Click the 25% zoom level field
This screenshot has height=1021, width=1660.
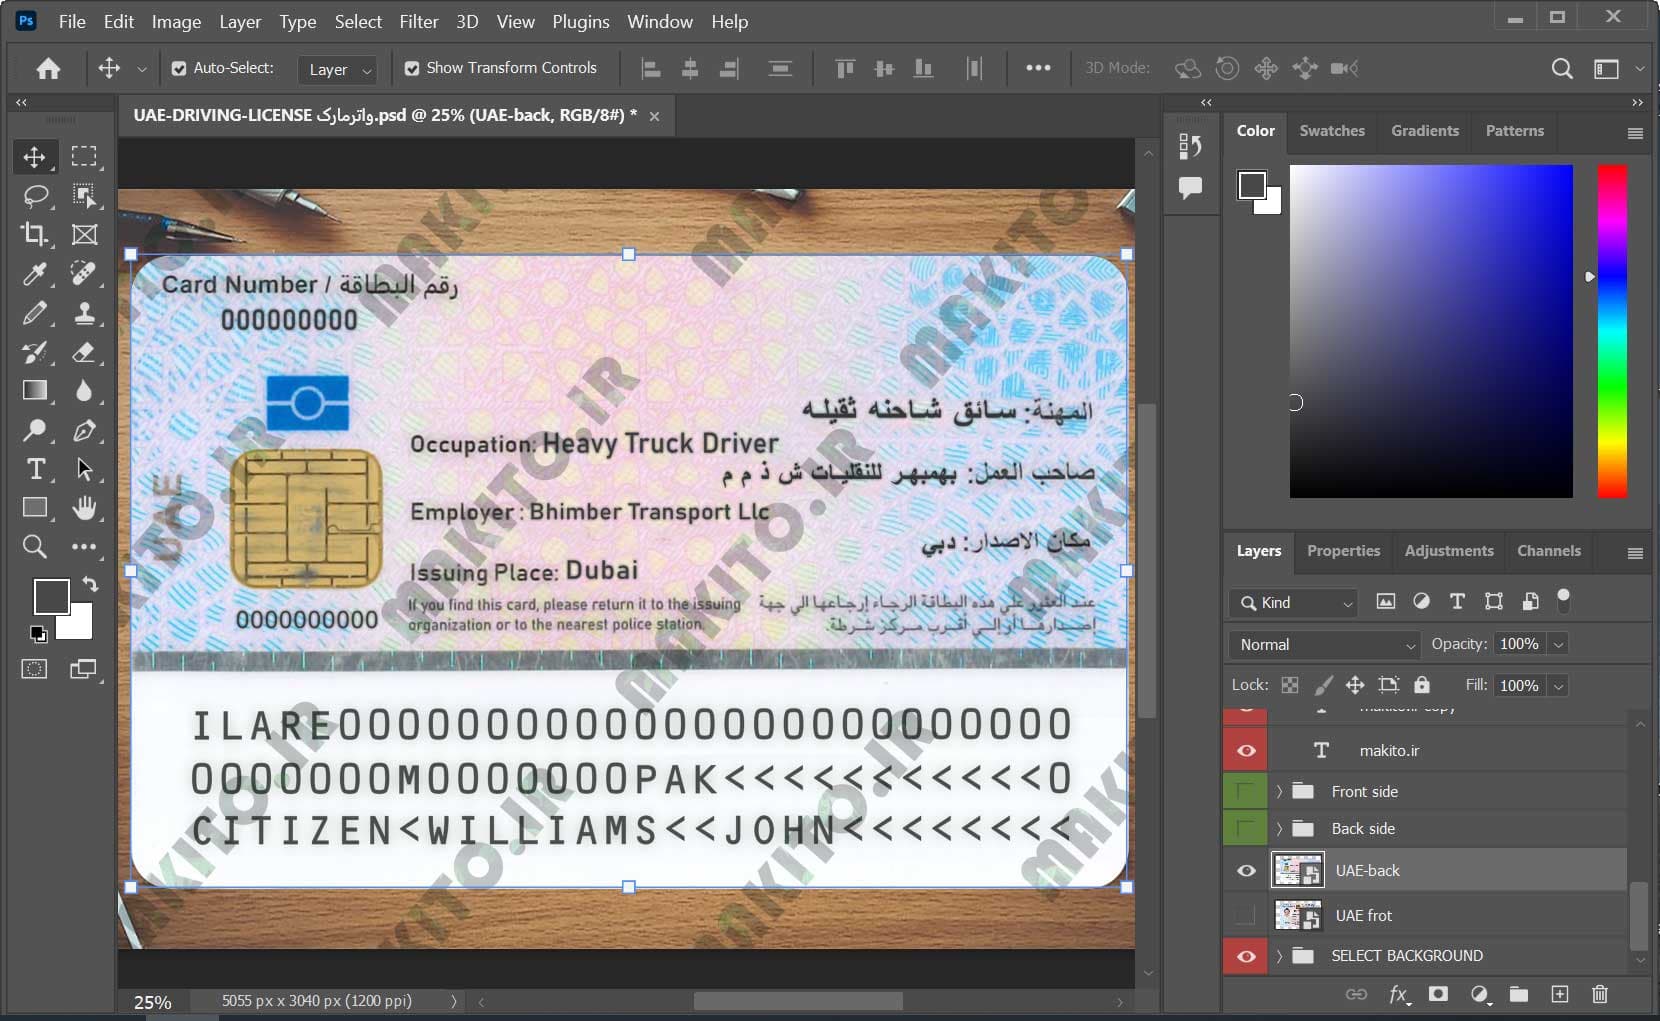point(153,1001)
